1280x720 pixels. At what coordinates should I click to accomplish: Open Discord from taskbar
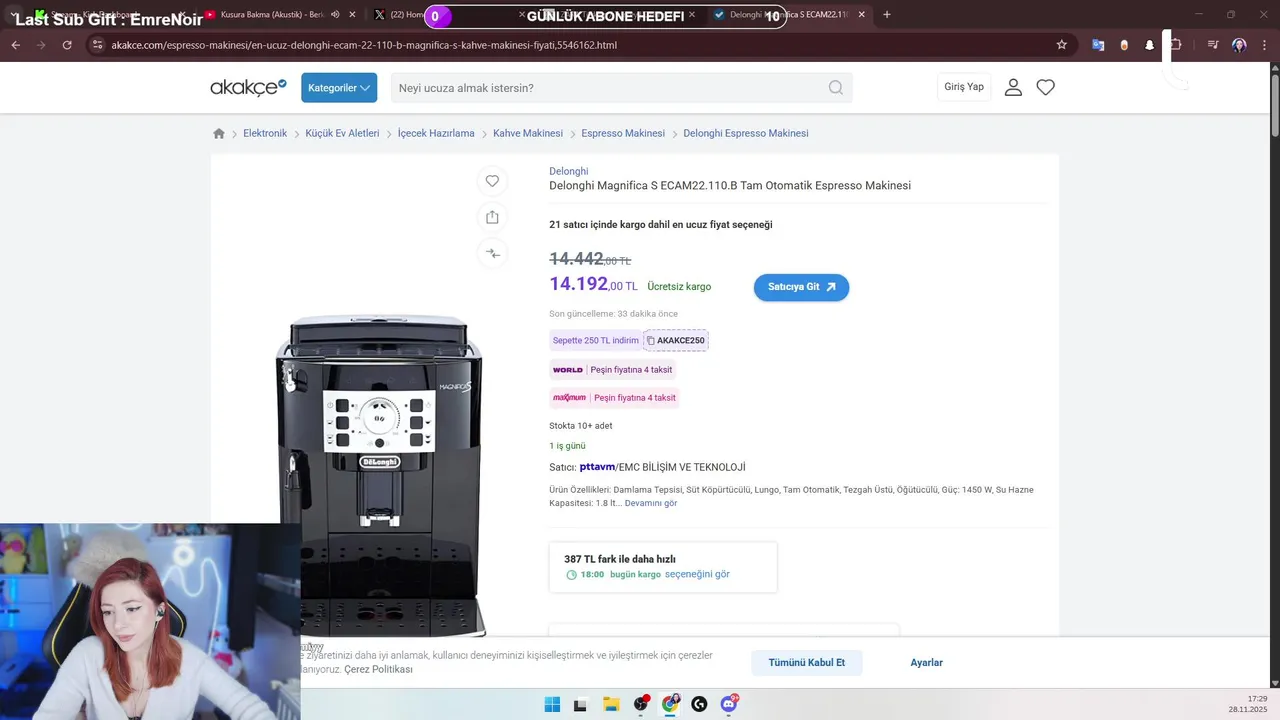(729, 704)
